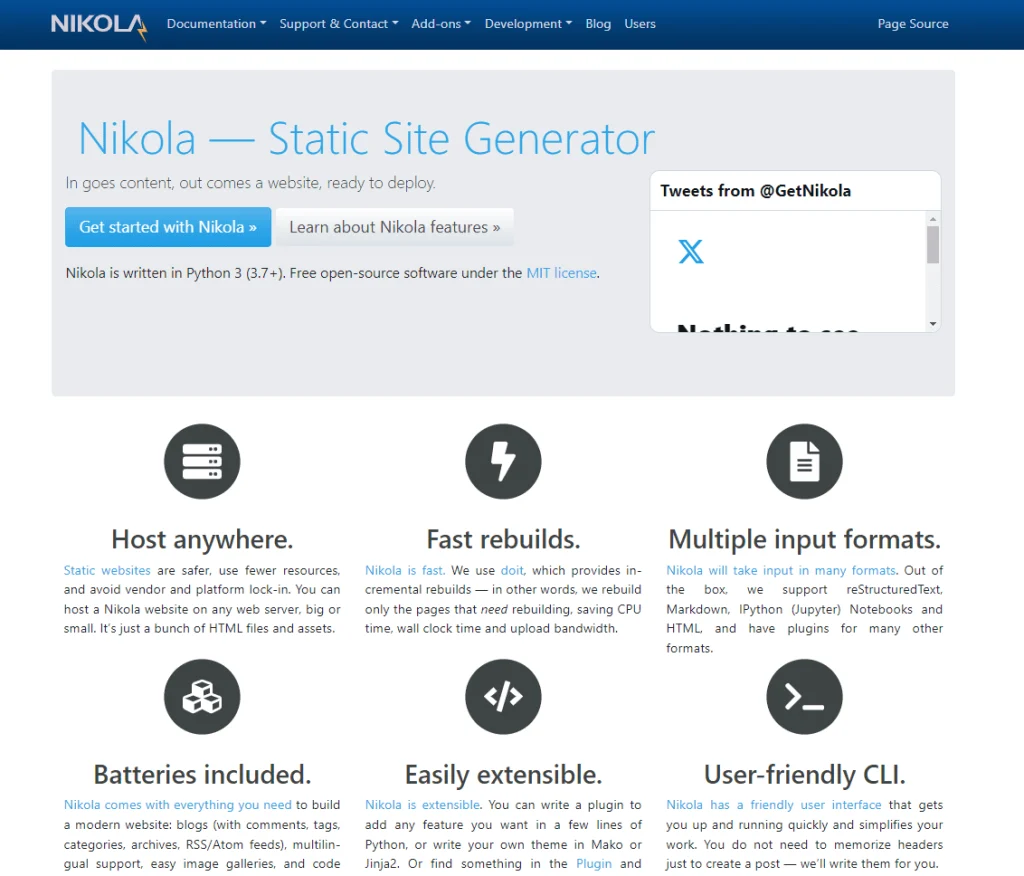
Task: Click the Nikola logo in the navbar
Action: point(99,26)
